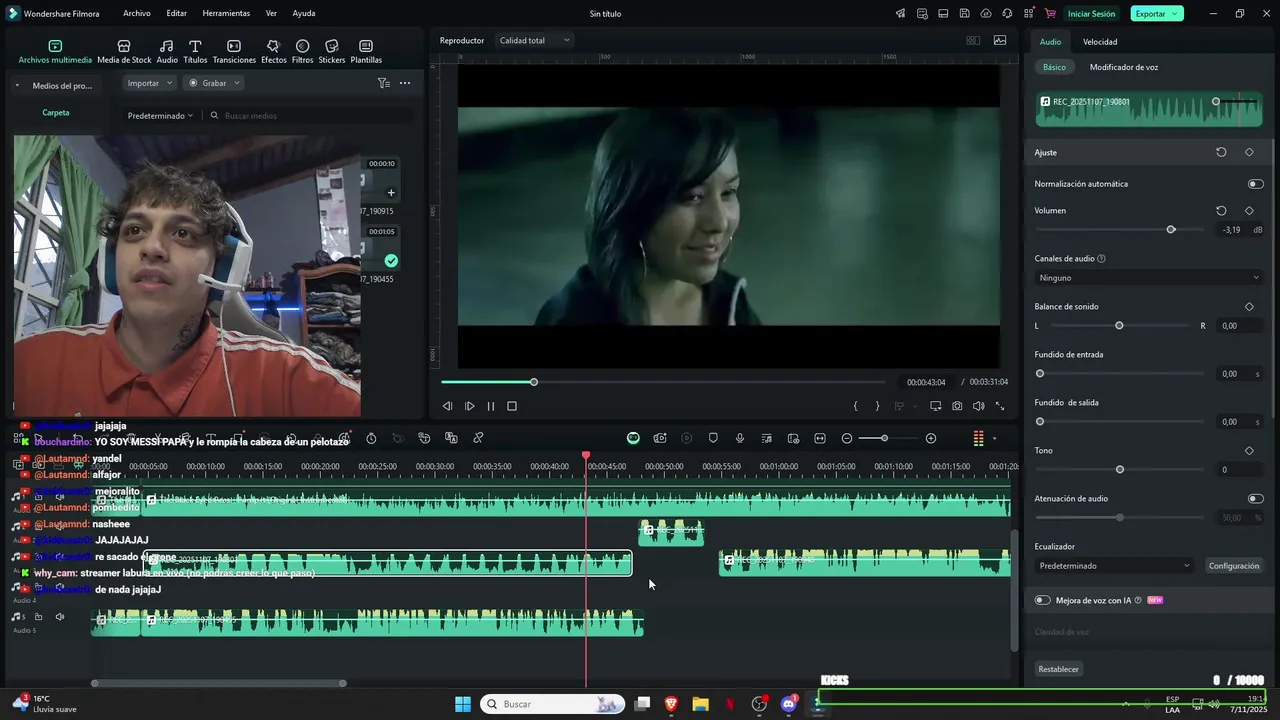Switch to the Modificador de voz tab
The image size is (1280, 720).
1124,67
